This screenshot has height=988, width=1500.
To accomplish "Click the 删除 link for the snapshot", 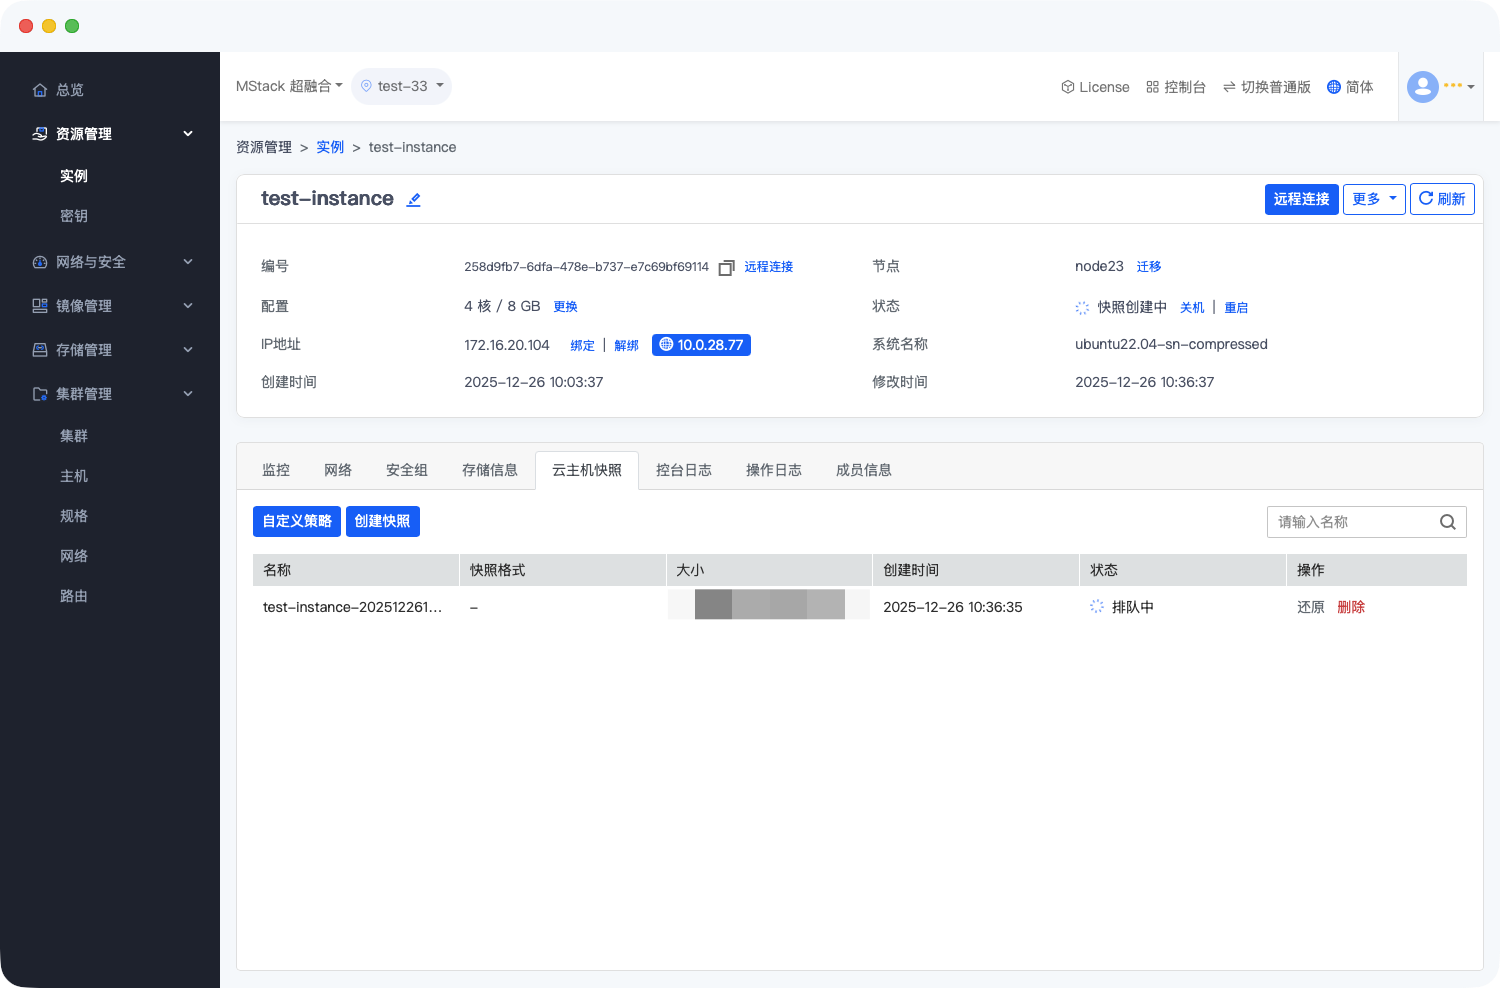I will 1350,607.
